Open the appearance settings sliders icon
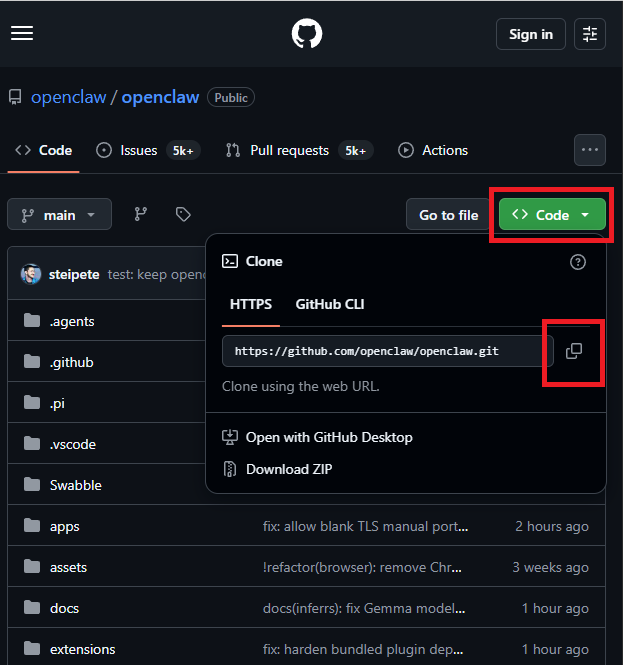Viewport: 623px width, 665px height. pos(589,34)
